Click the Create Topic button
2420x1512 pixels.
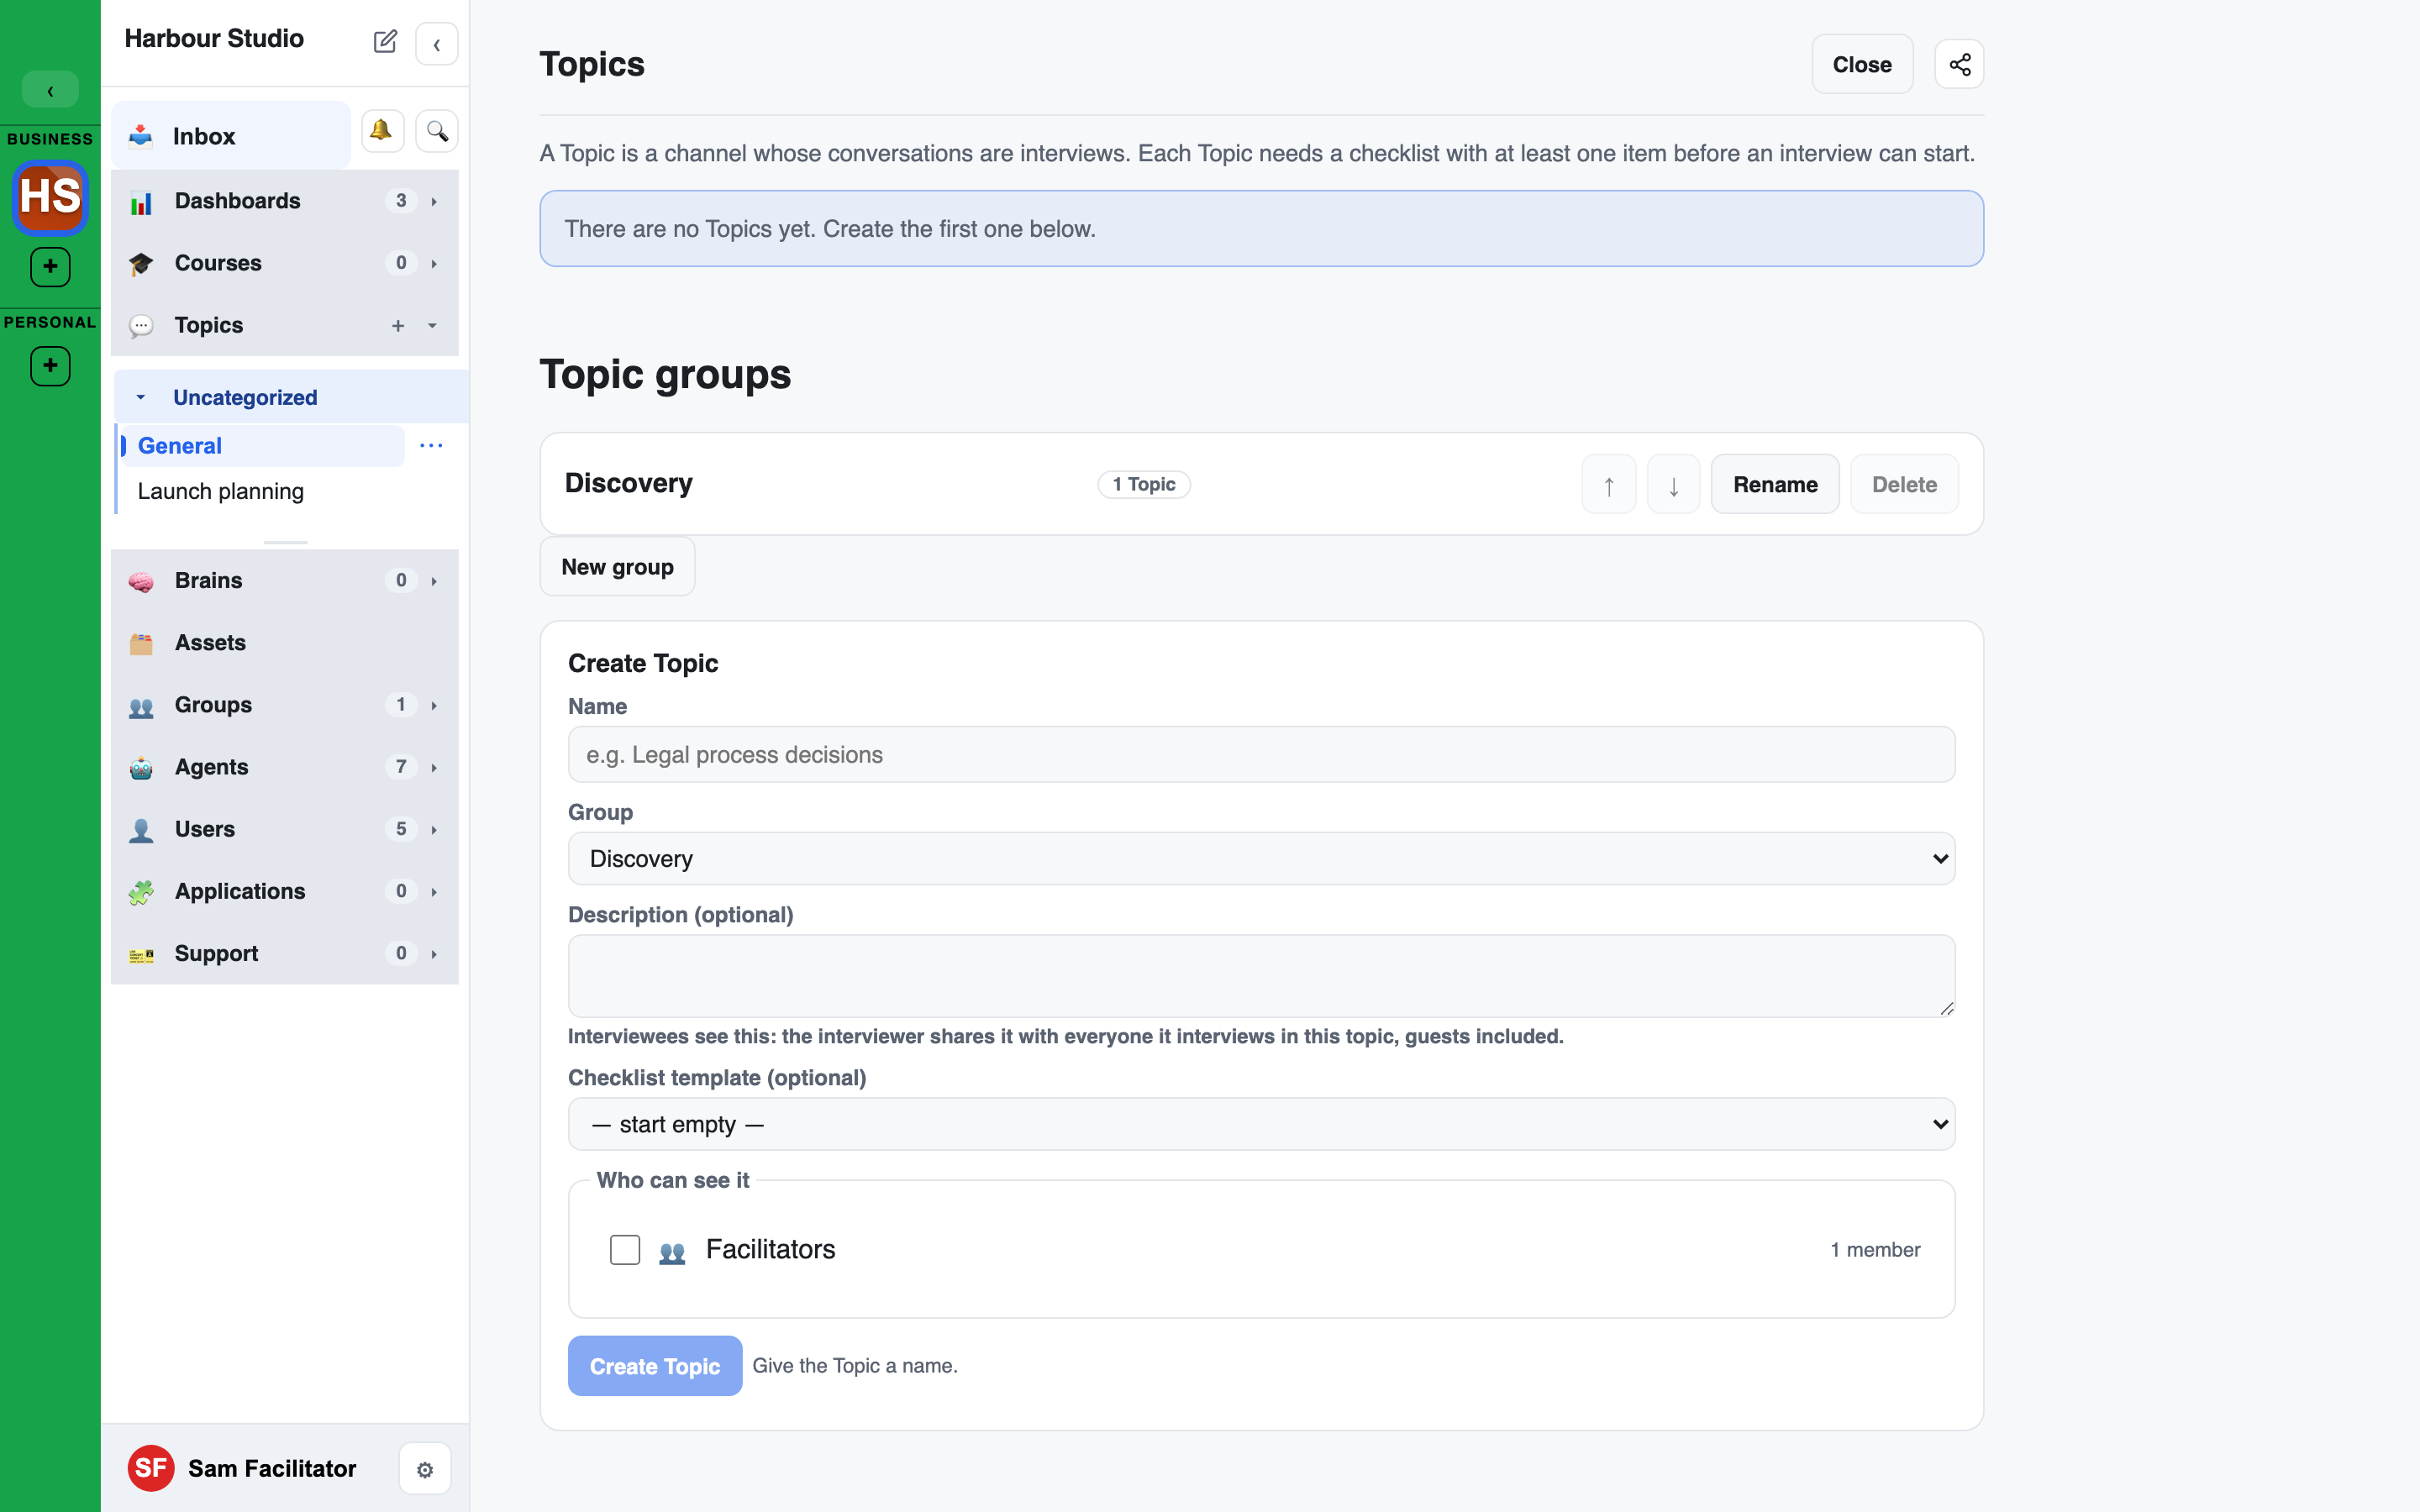pos(655,1366)
